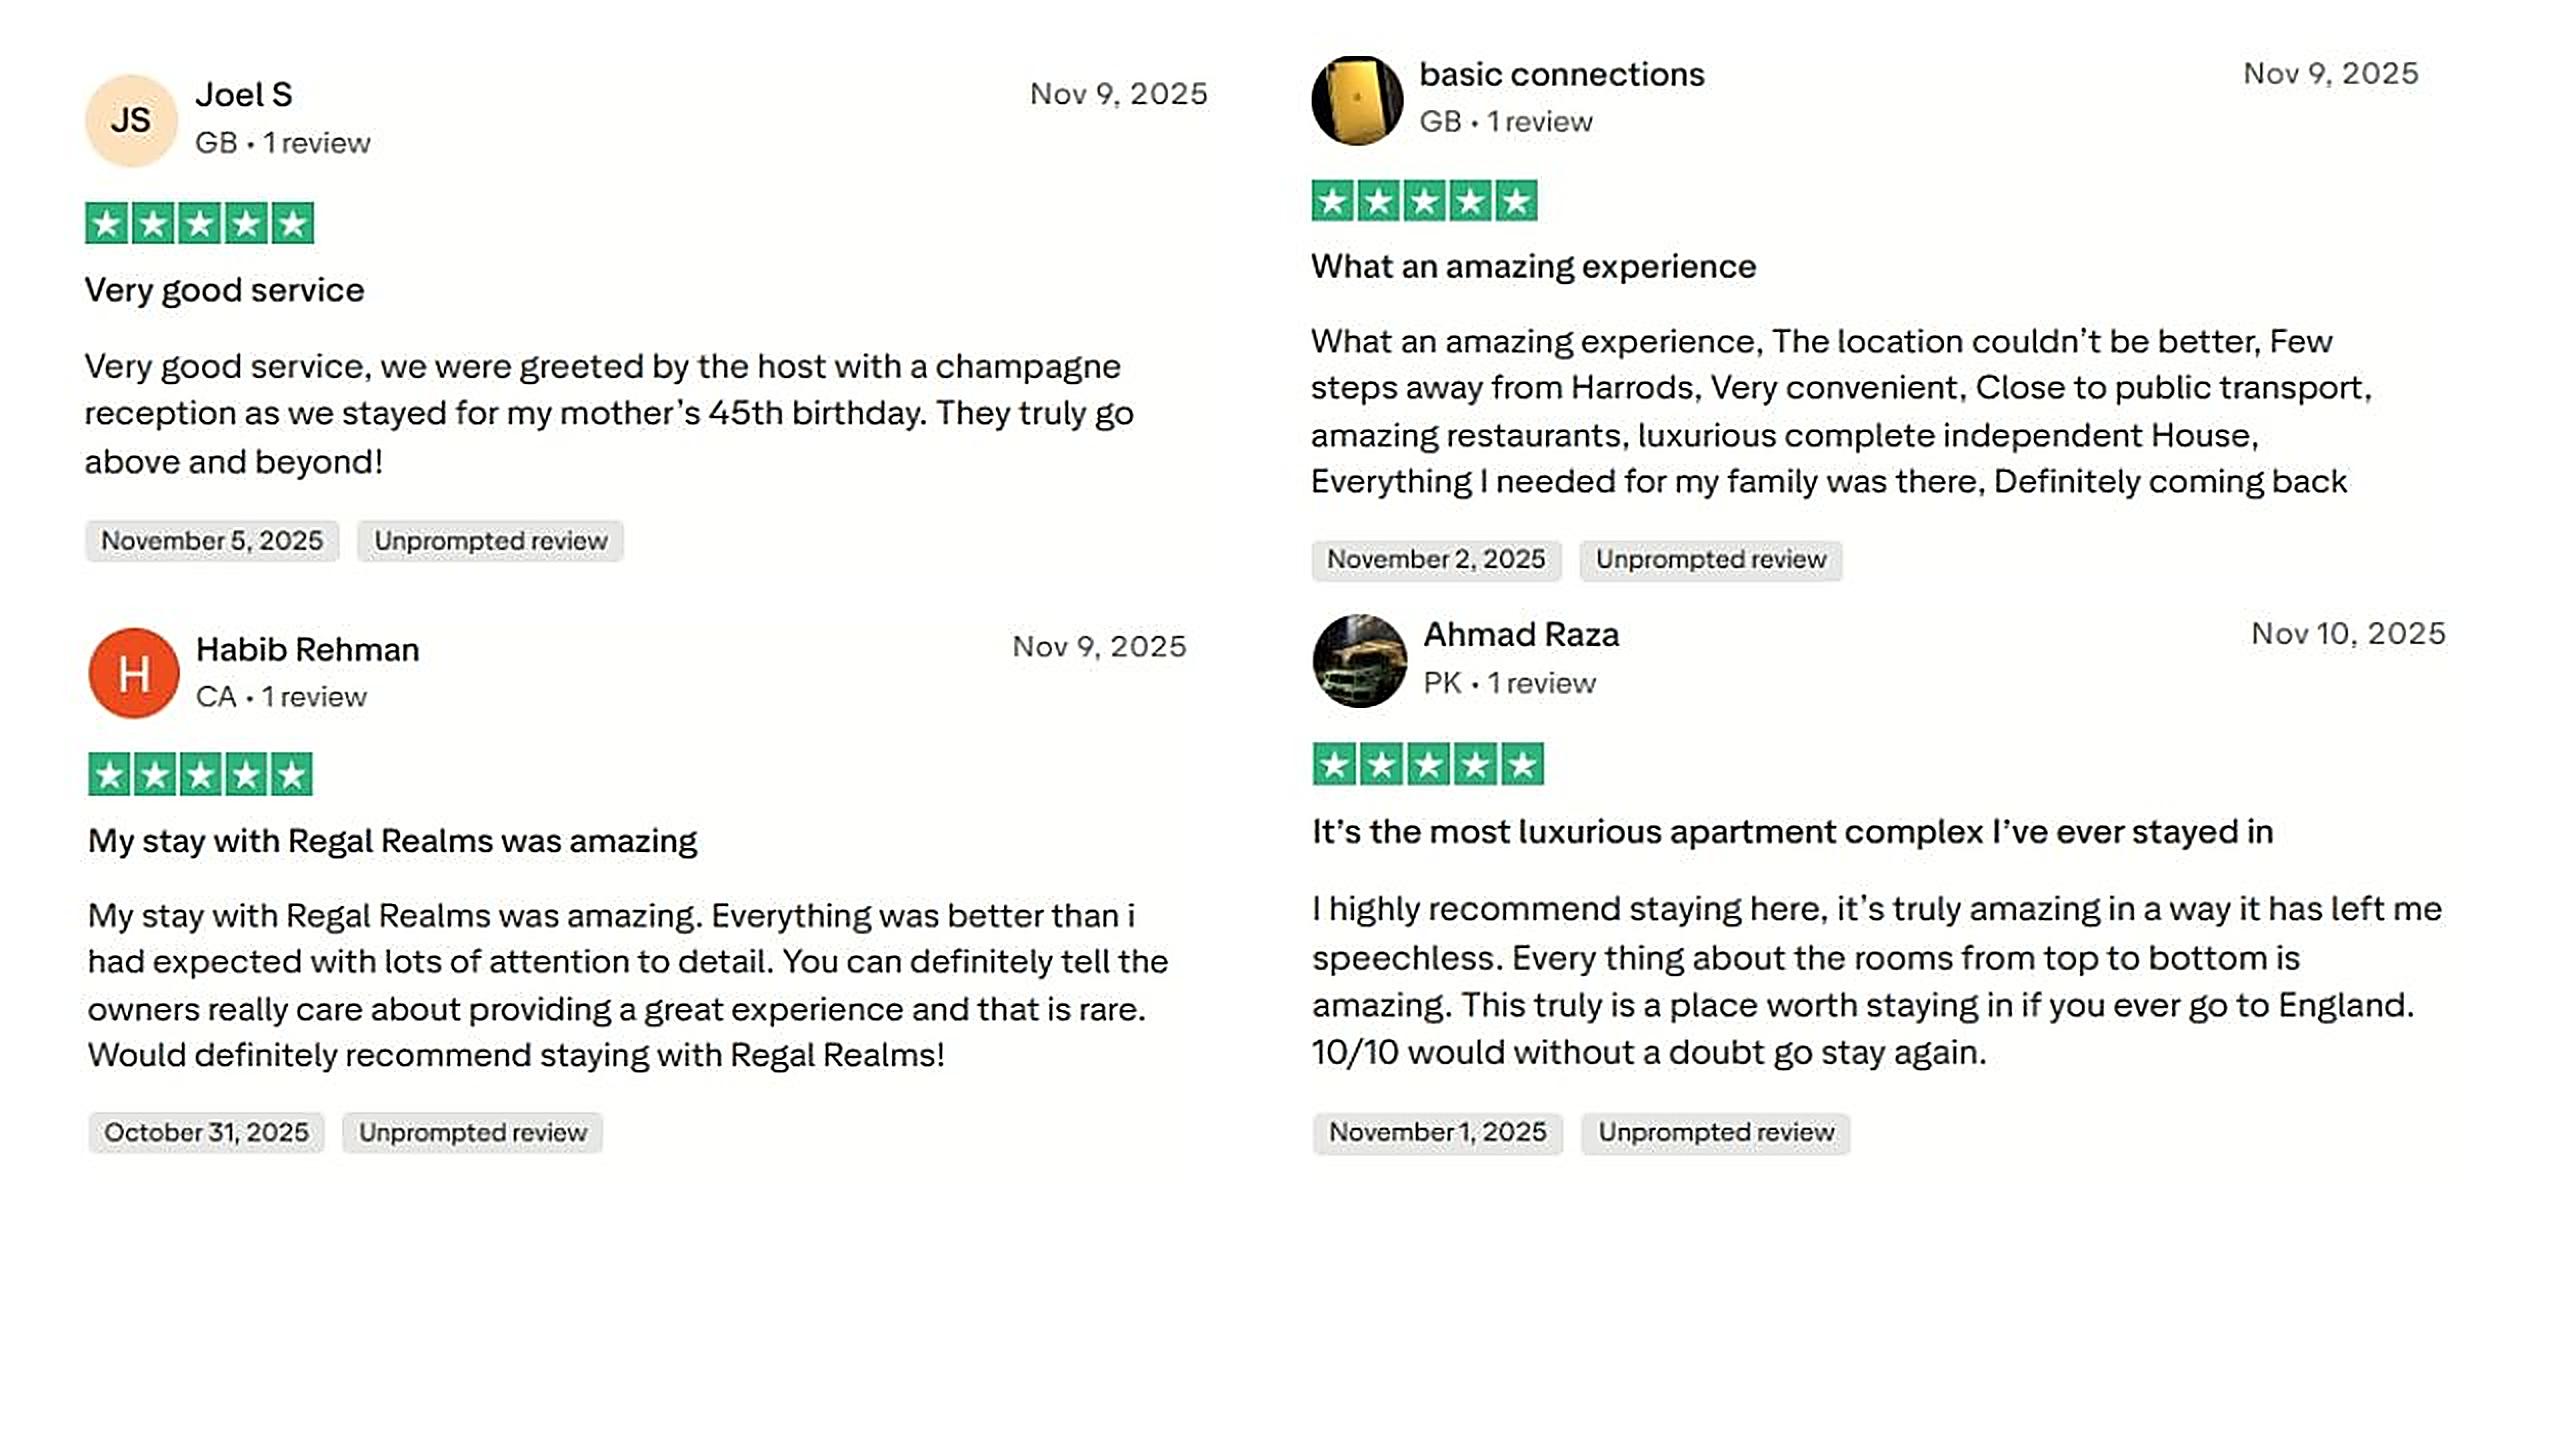2560x1440 pixels.
Task: Click Ahmad Raza's profile photo
Action: coord(1359,660)
